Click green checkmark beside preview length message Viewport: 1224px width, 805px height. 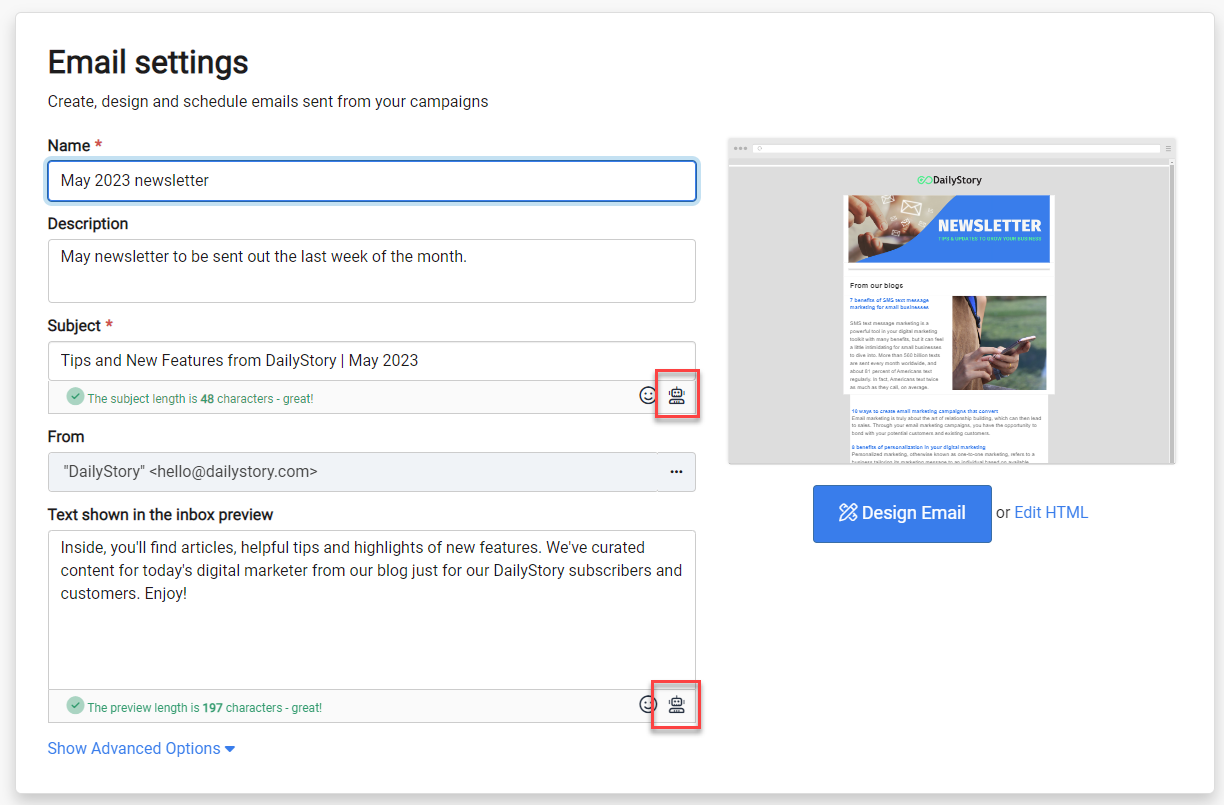(x=75, y=706)
